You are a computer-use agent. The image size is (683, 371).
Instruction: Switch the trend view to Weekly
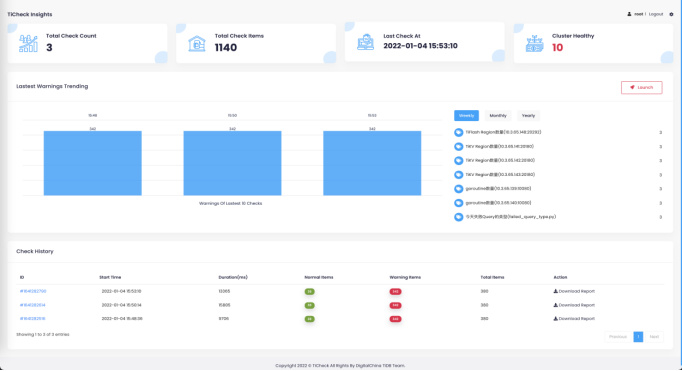click(x=466, y=115)
